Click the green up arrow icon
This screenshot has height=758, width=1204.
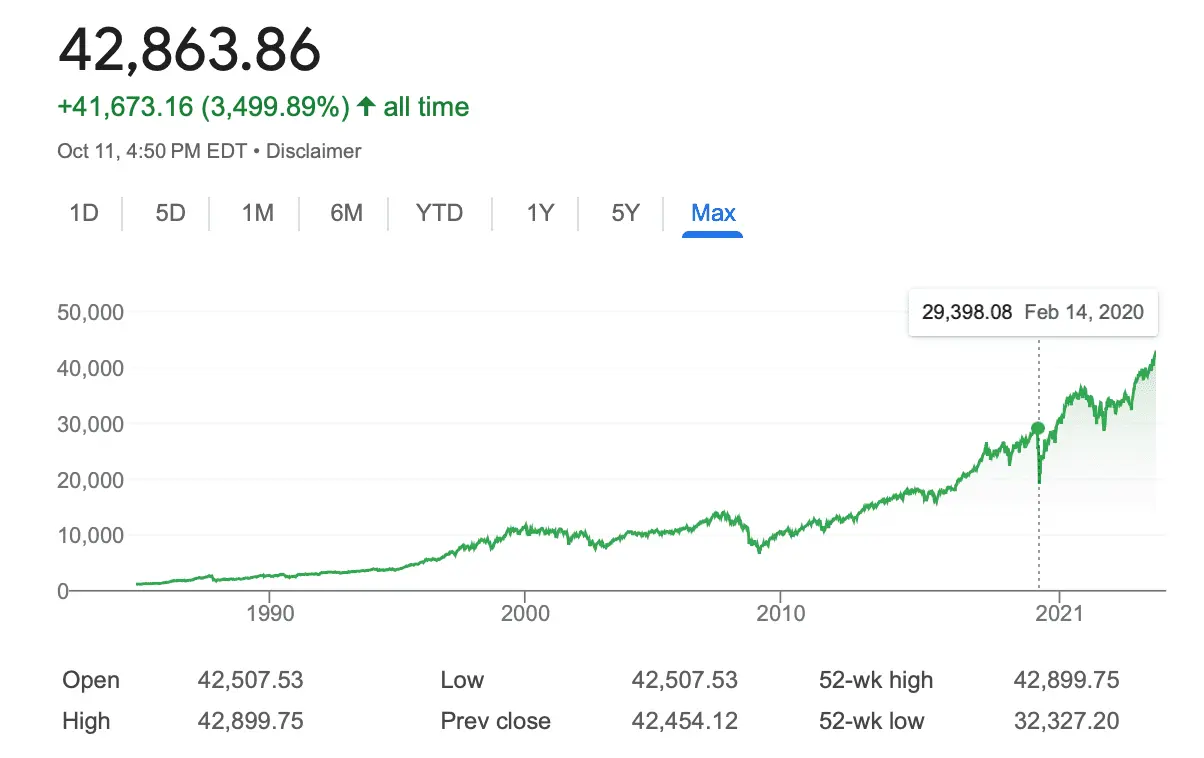point(366,107)
